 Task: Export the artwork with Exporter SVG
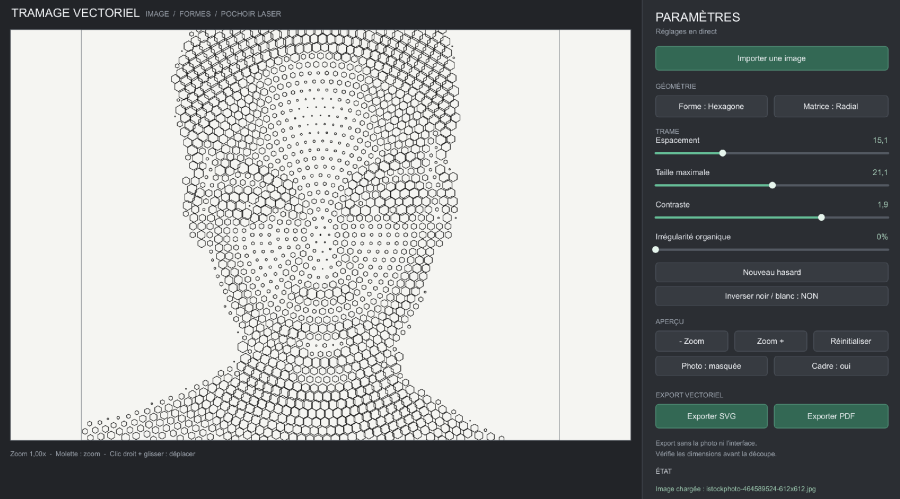(711, 416)
